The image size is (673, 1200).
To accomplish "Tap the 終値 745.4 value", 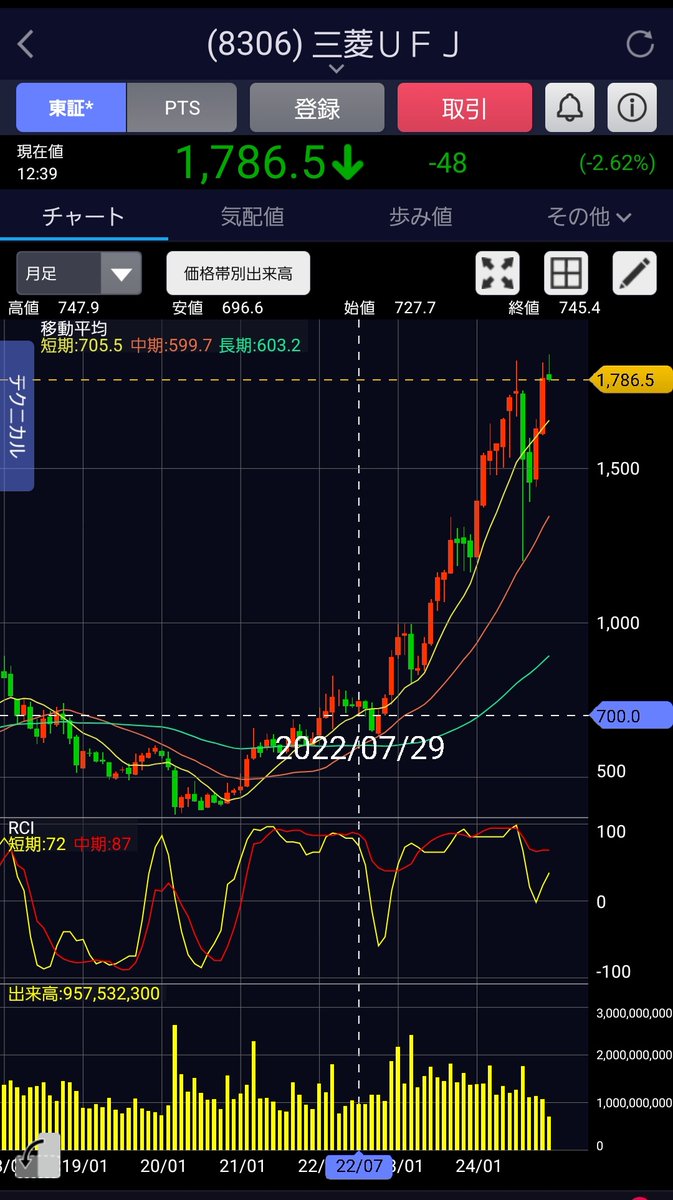I will pyautogui.click(x=554, y=308).
